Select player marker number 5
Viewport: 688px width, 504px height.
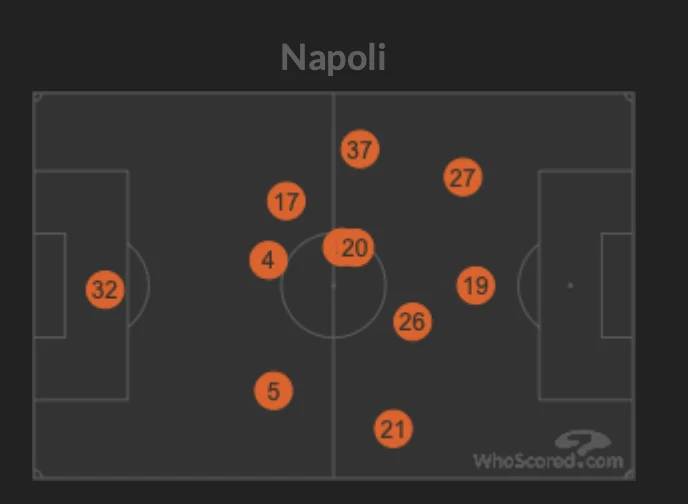click(273, 391)
